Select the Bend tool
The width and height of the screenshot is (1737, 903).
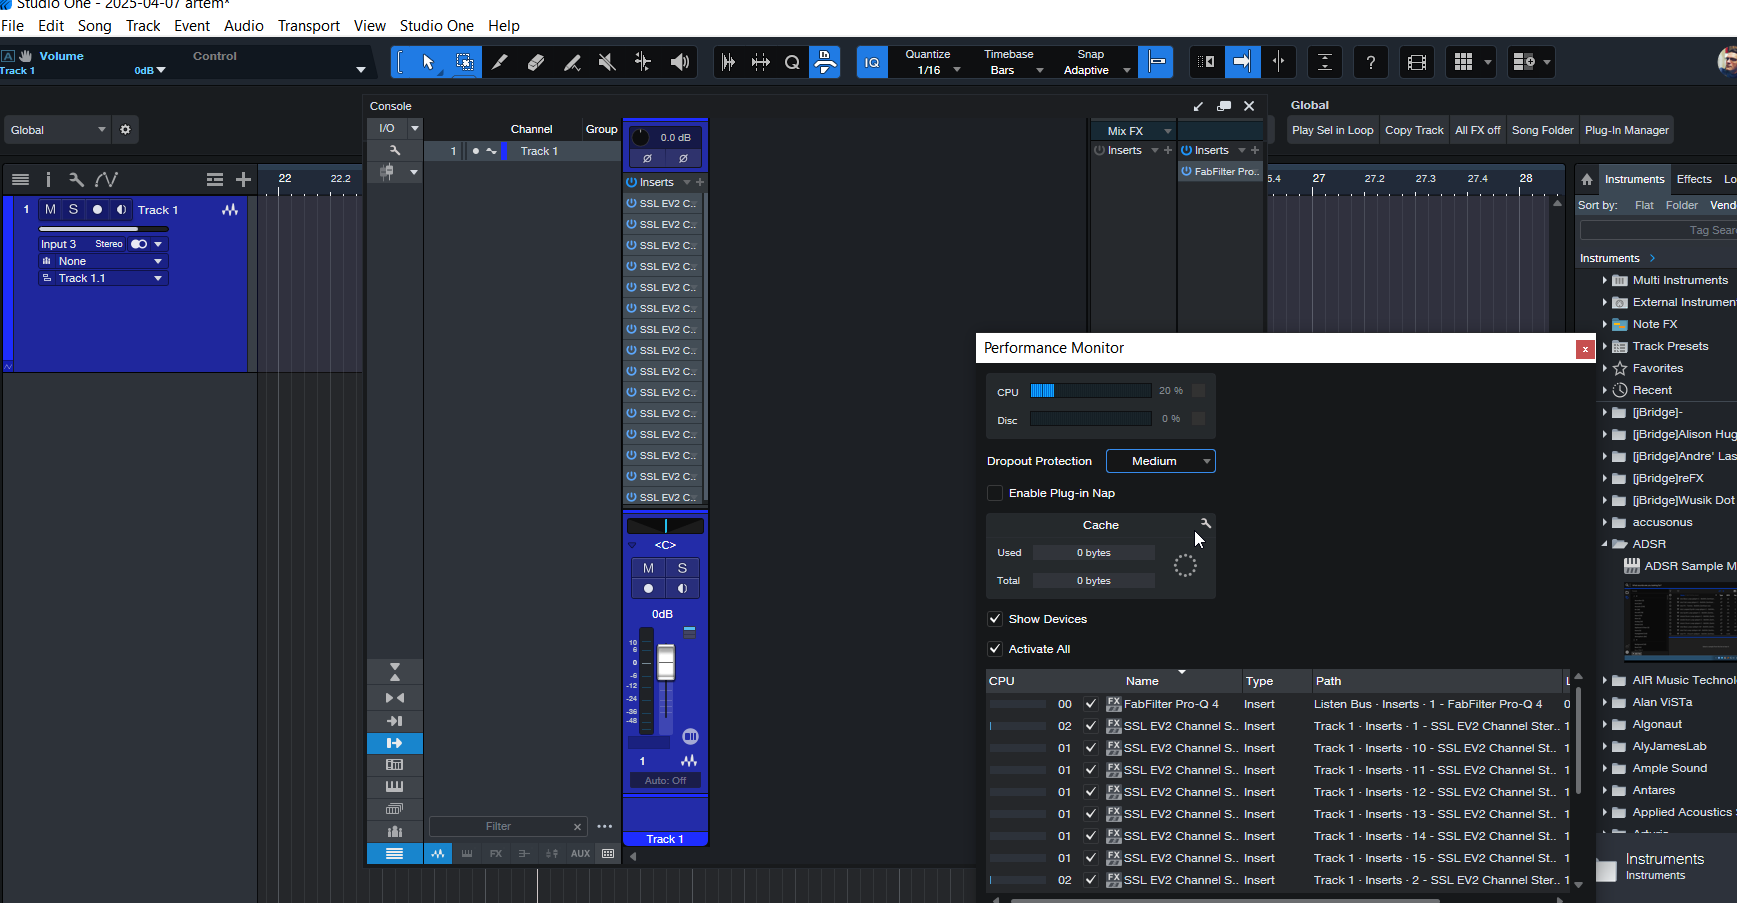643,62
